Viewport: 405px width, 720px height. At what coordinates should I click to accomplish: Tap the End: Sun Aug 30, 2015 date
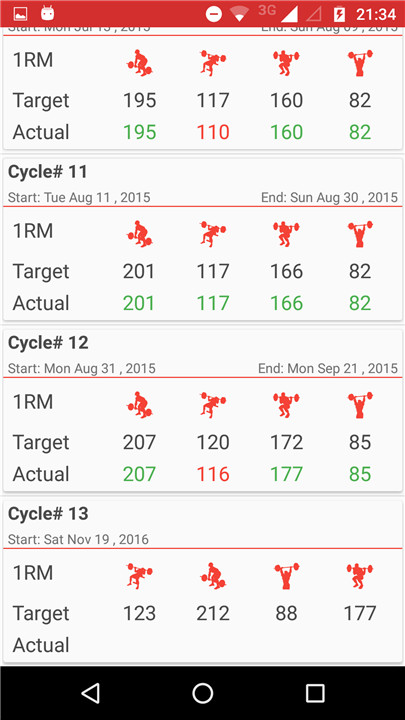(x=329, y=197)
